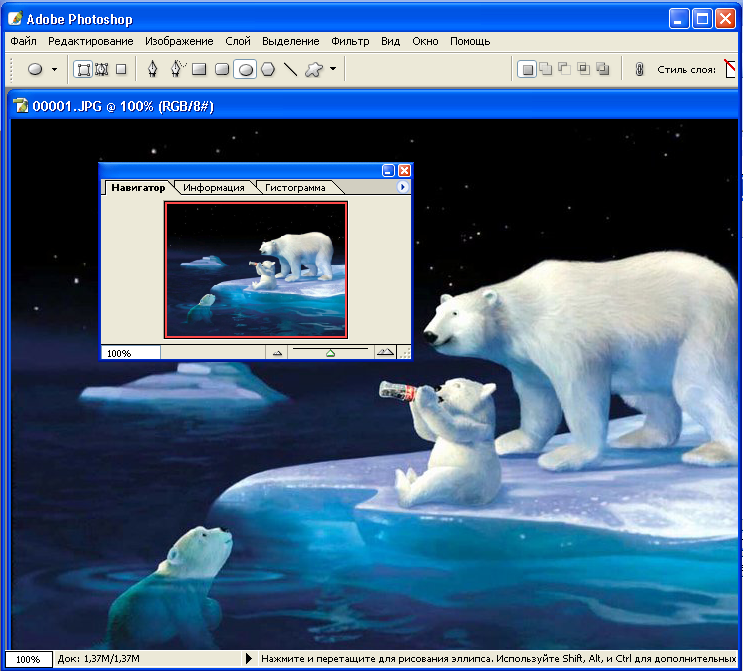Open the Слой menu
Image resolution: width=743 pixels, height=671 pixels.
click(238, 41)
